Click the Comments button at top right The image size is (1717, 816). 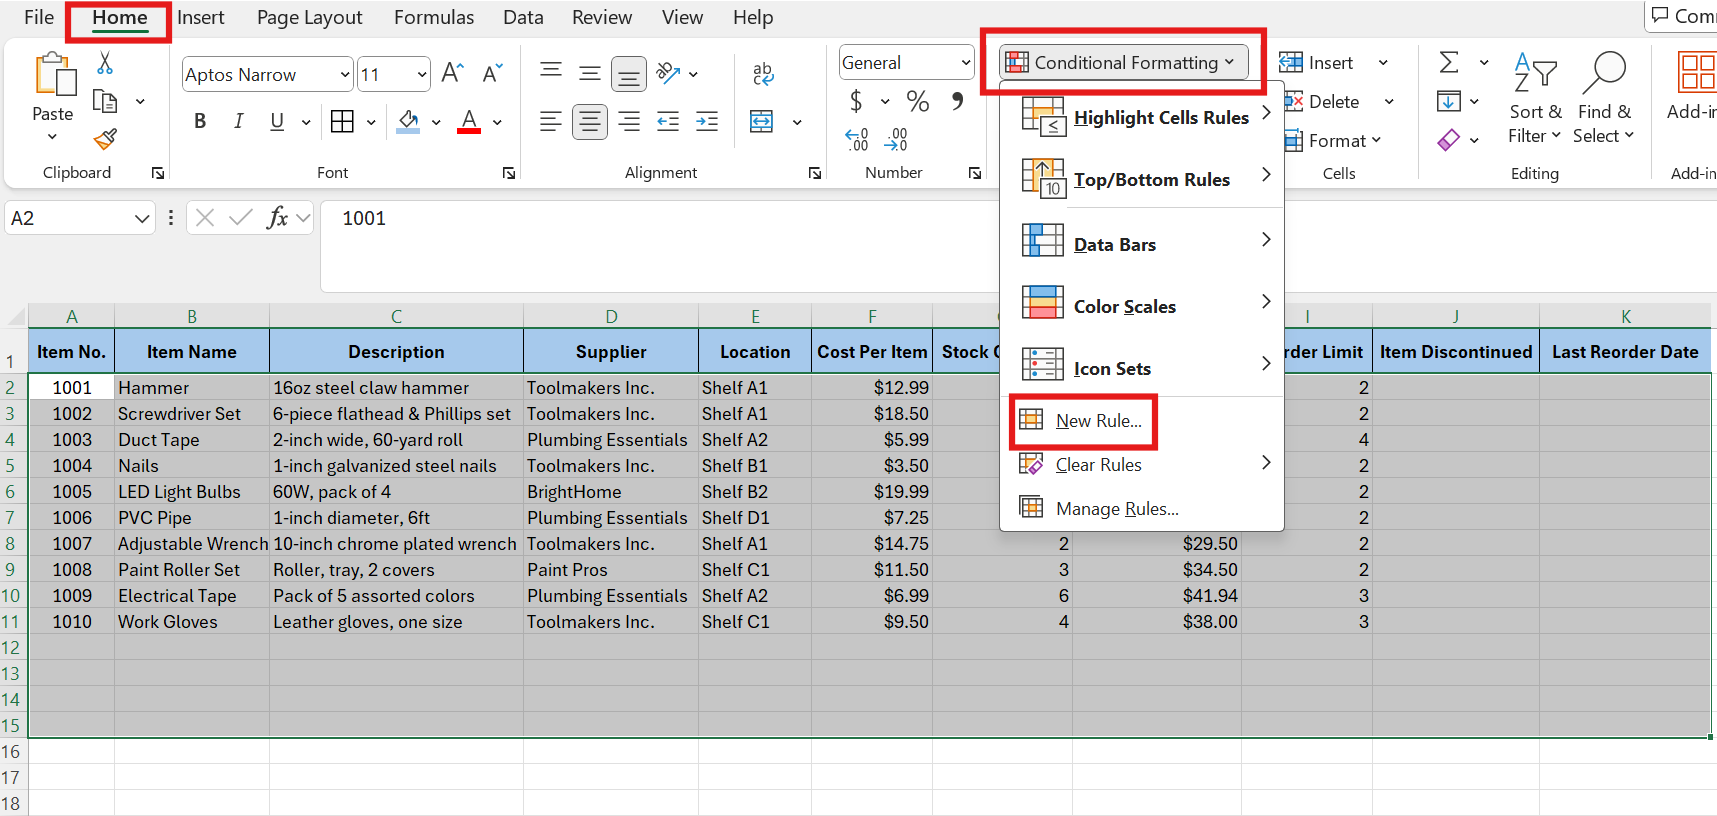1682,16
